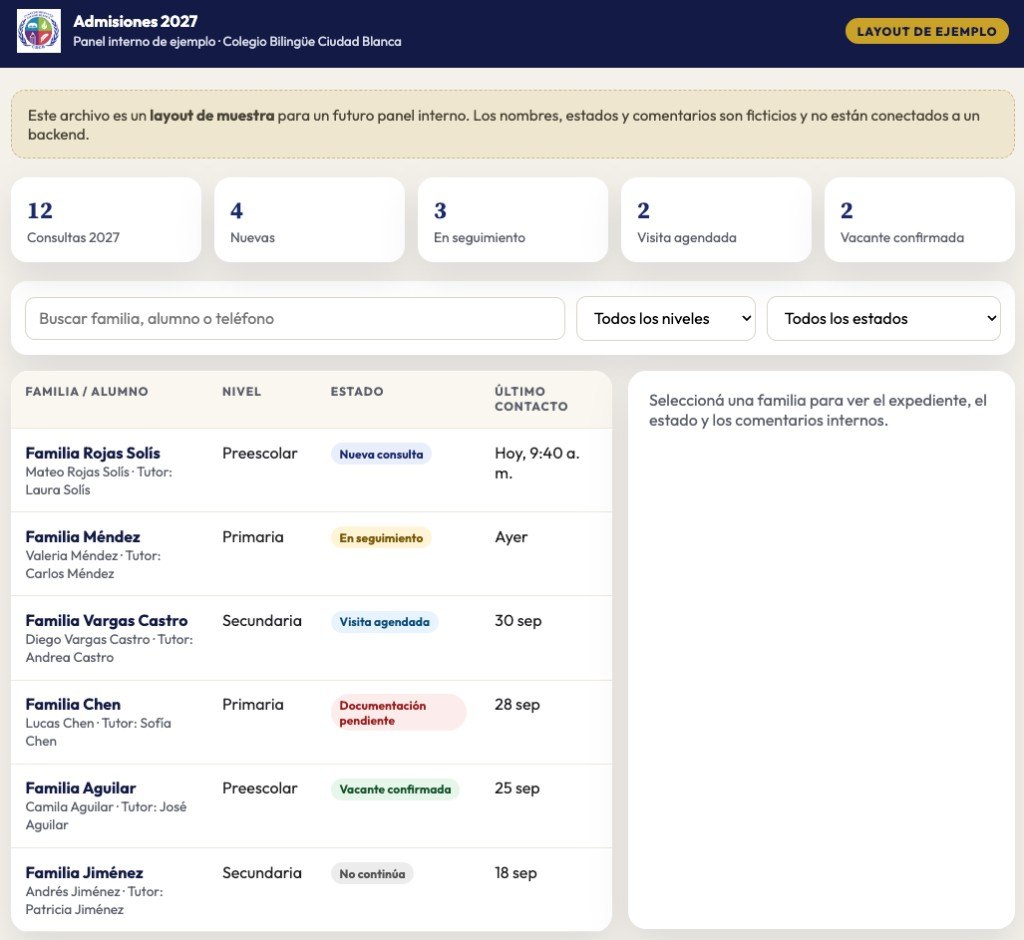Click Primaria level in Méndez row
Image resolution: width=1024 pixels, height=940 pixels.
pyautogui.click(x=253, y=536)
